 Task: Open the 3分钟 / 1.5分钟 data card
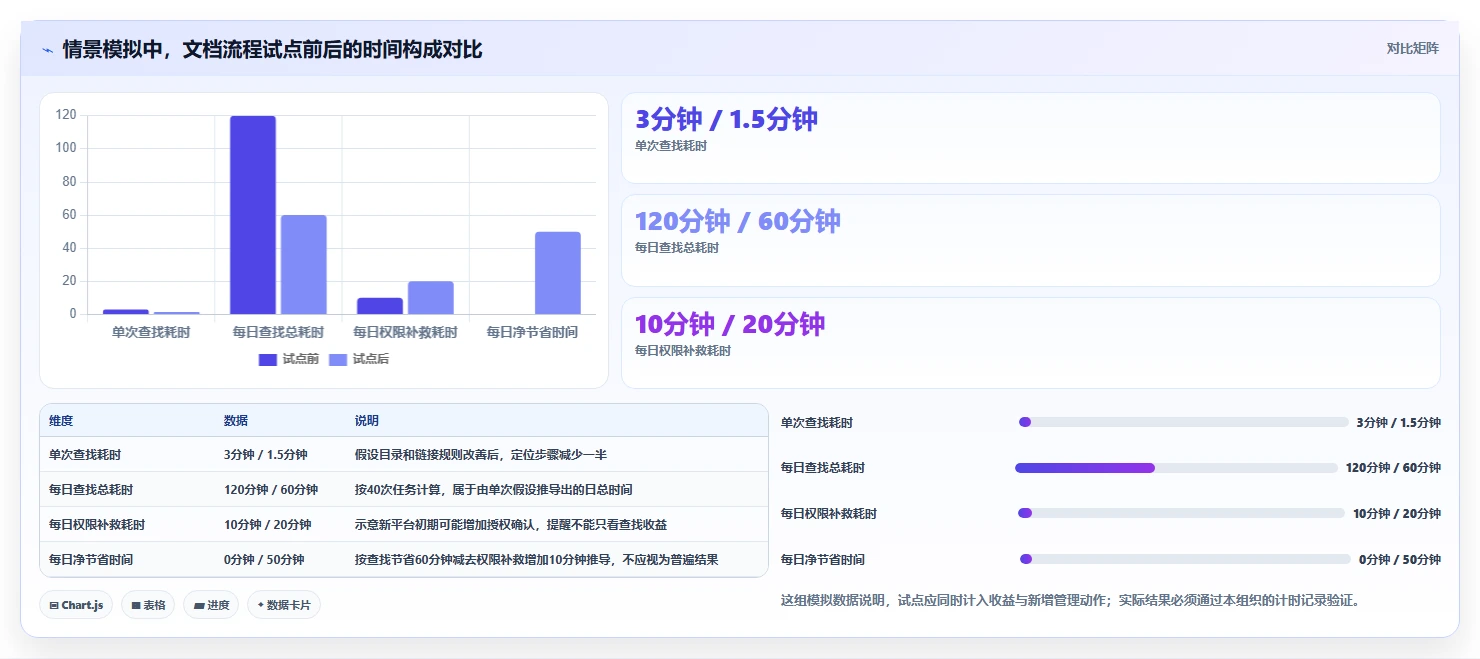click(x=1031, y=138)
